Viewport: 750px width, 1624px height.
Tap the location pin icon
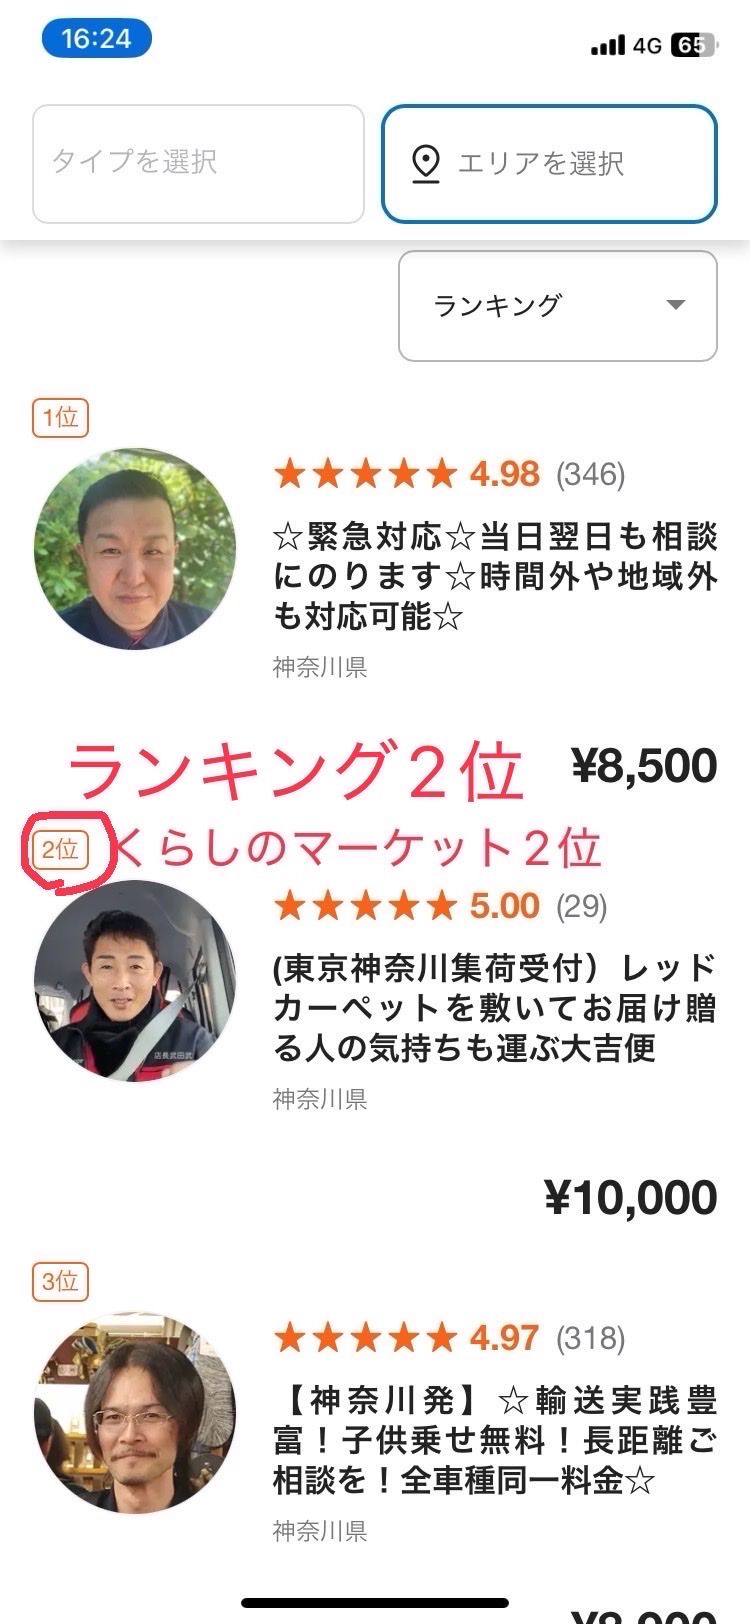pos(427,163)
